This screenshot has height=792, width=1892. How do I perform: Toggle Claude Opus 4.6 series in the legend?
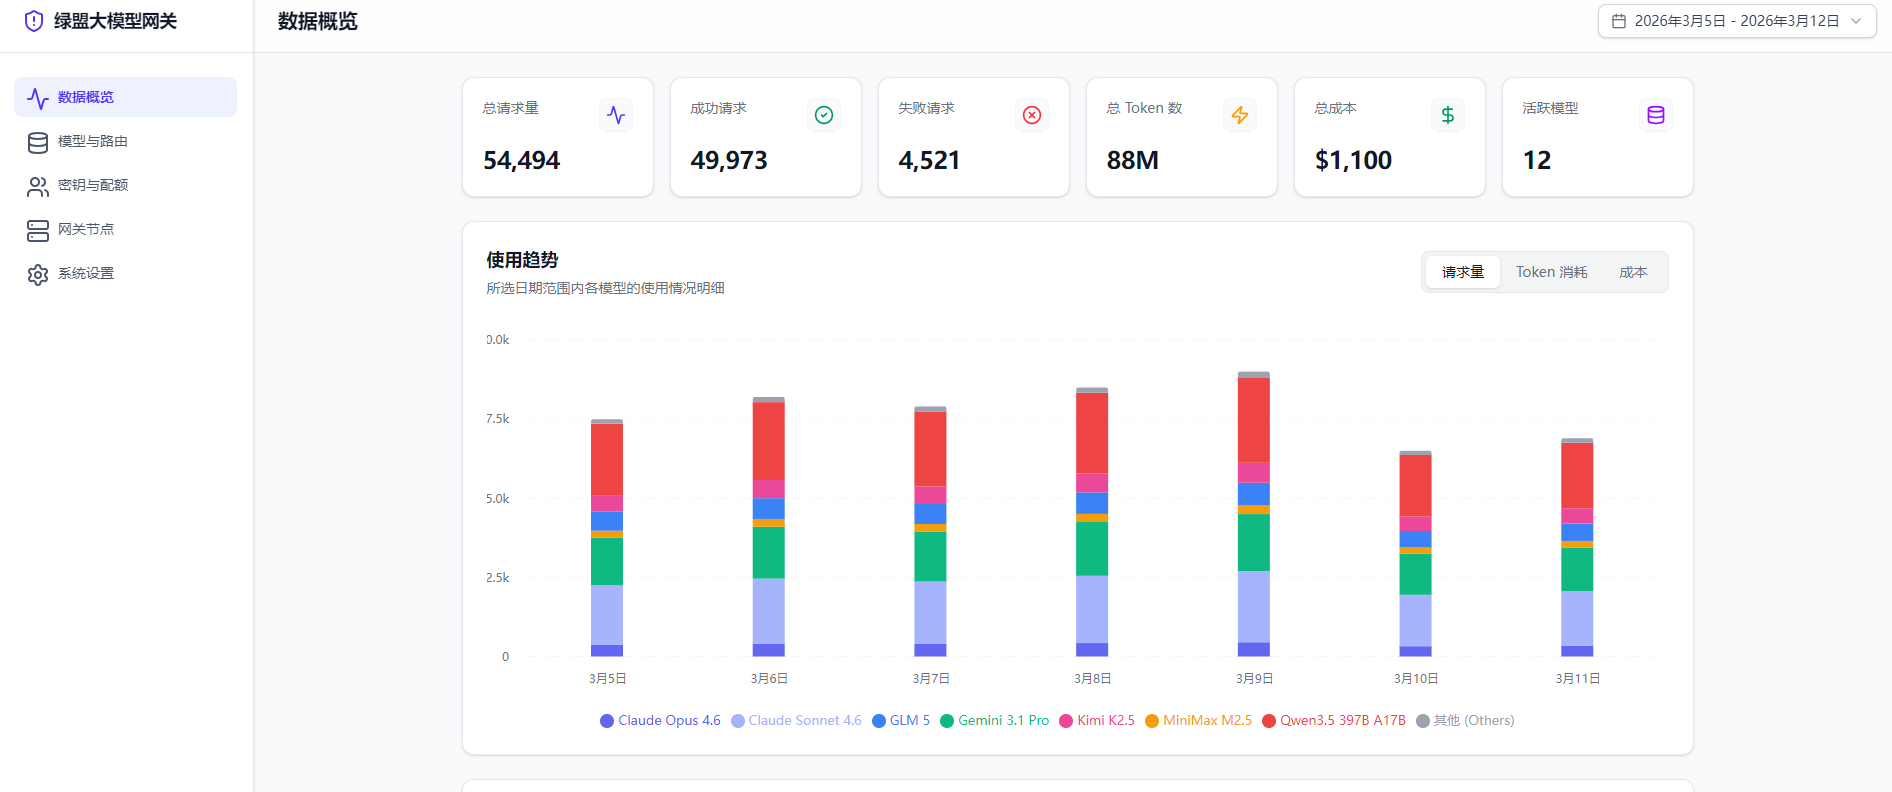660,721
